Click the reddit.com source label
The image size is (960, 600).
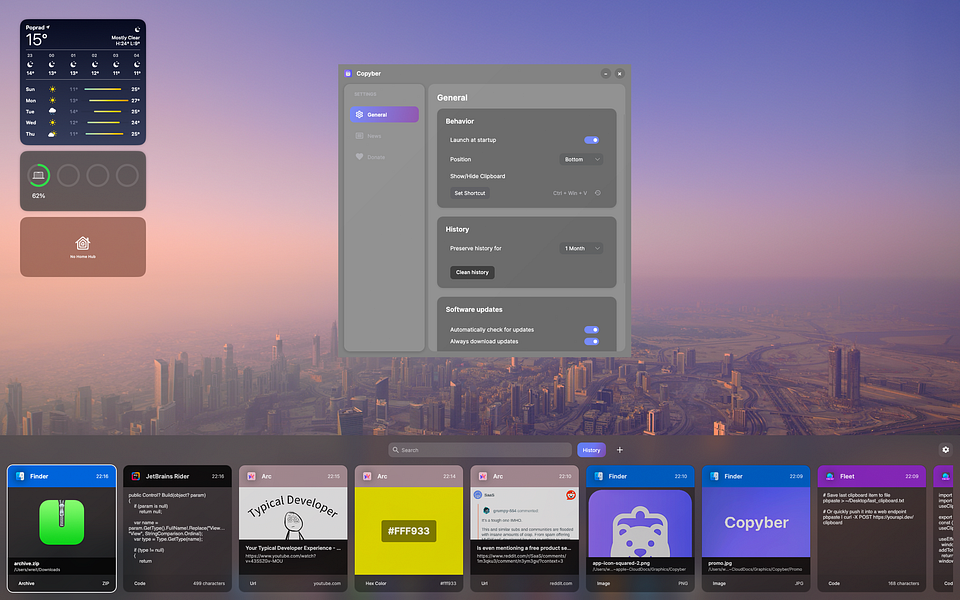click(560, 583)
